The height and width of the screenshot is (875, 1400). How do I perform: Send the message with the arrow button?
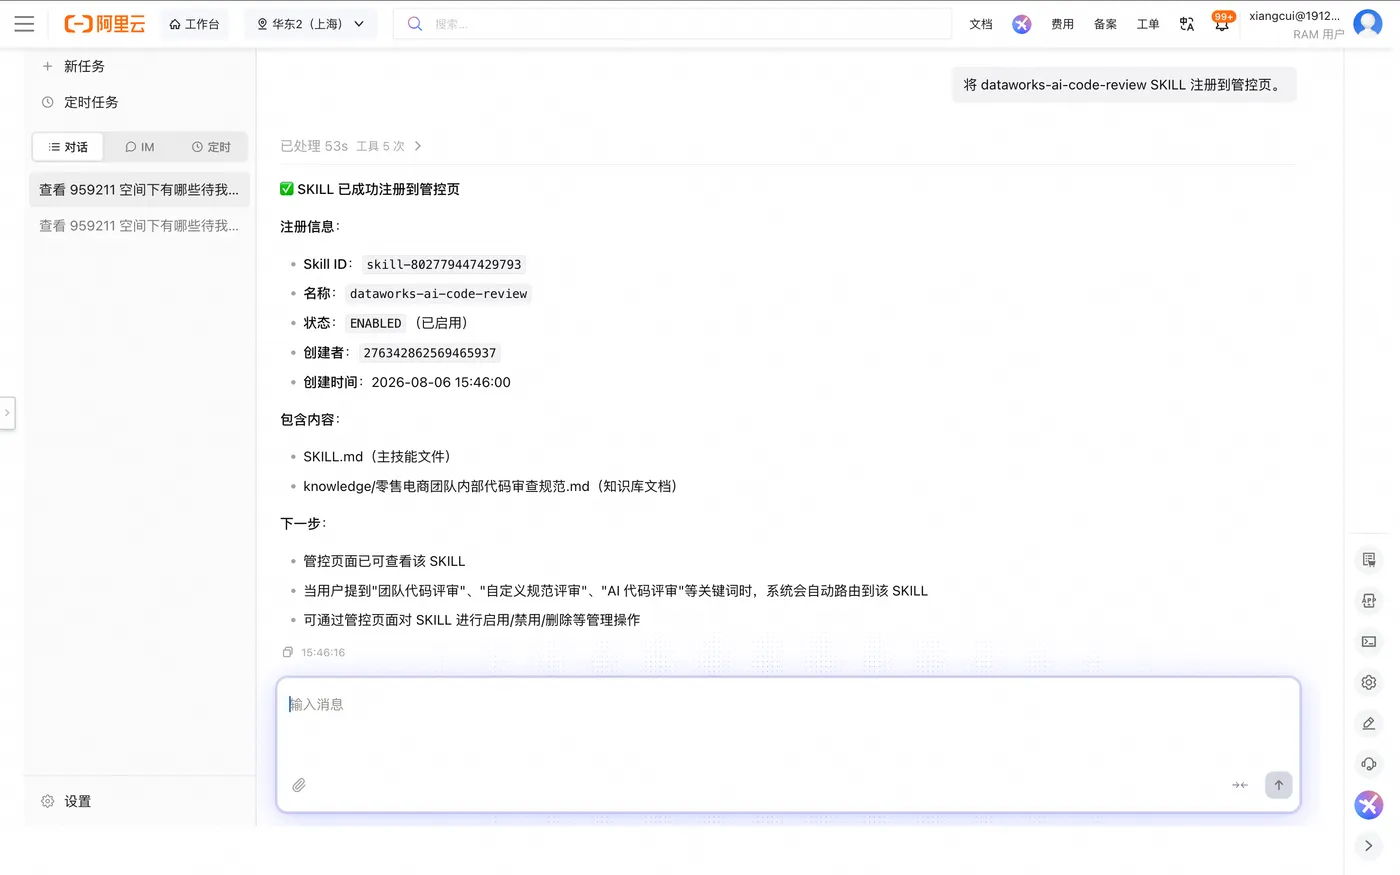1278,785
